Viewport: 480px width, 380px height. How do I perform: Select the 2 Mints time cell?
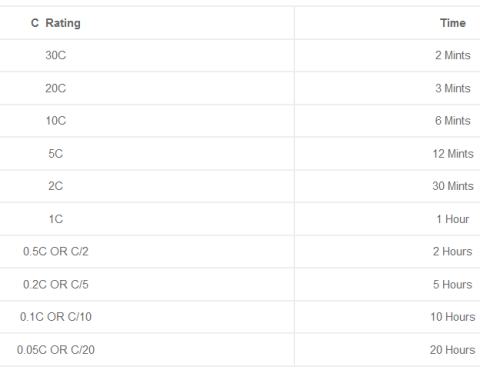[x=453, y=55]
